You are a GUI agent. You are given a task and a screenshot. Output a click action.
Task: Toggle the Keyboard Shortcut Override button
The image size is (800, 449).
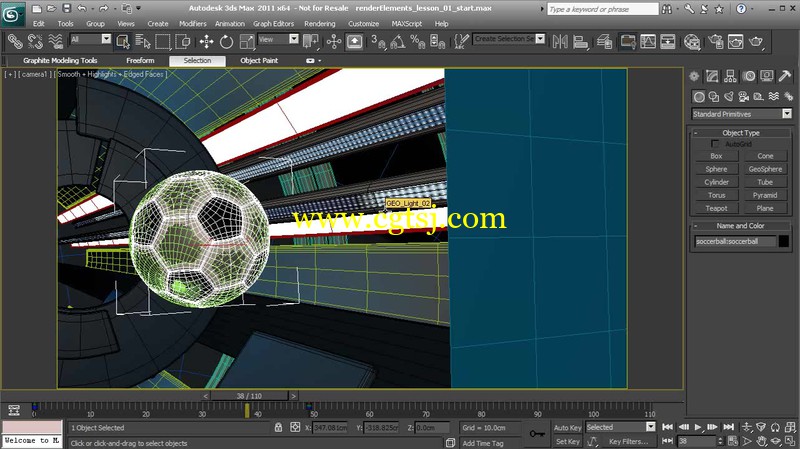[x=354, y=41]
